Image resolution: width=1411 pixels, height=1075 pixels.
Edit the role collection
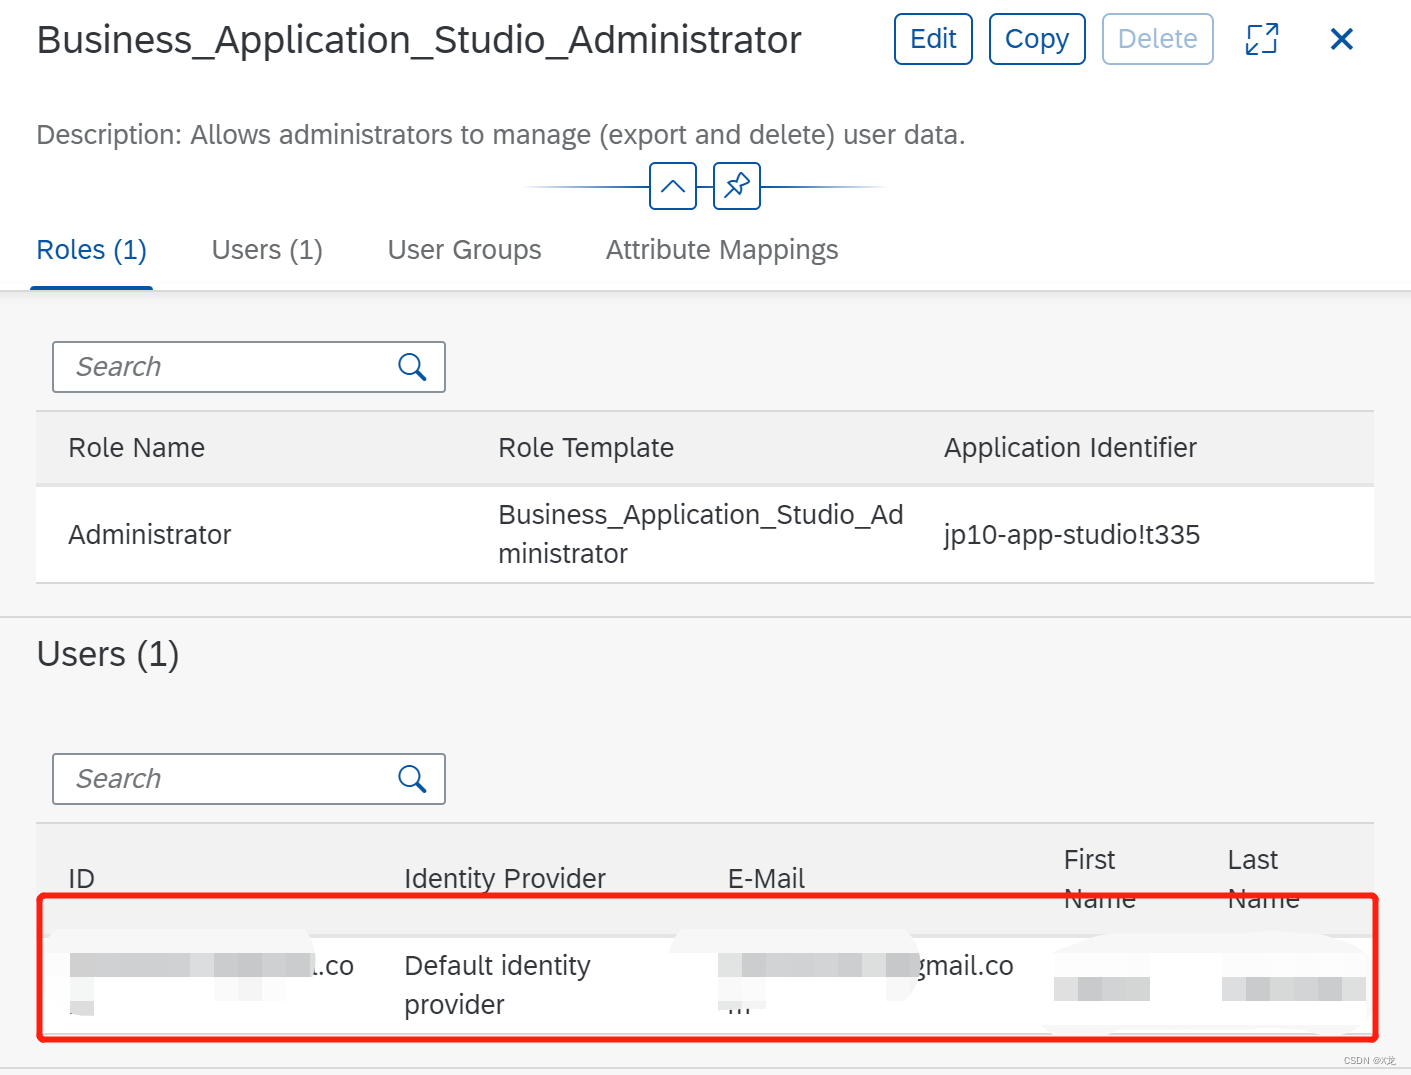(x=932, y=39)
